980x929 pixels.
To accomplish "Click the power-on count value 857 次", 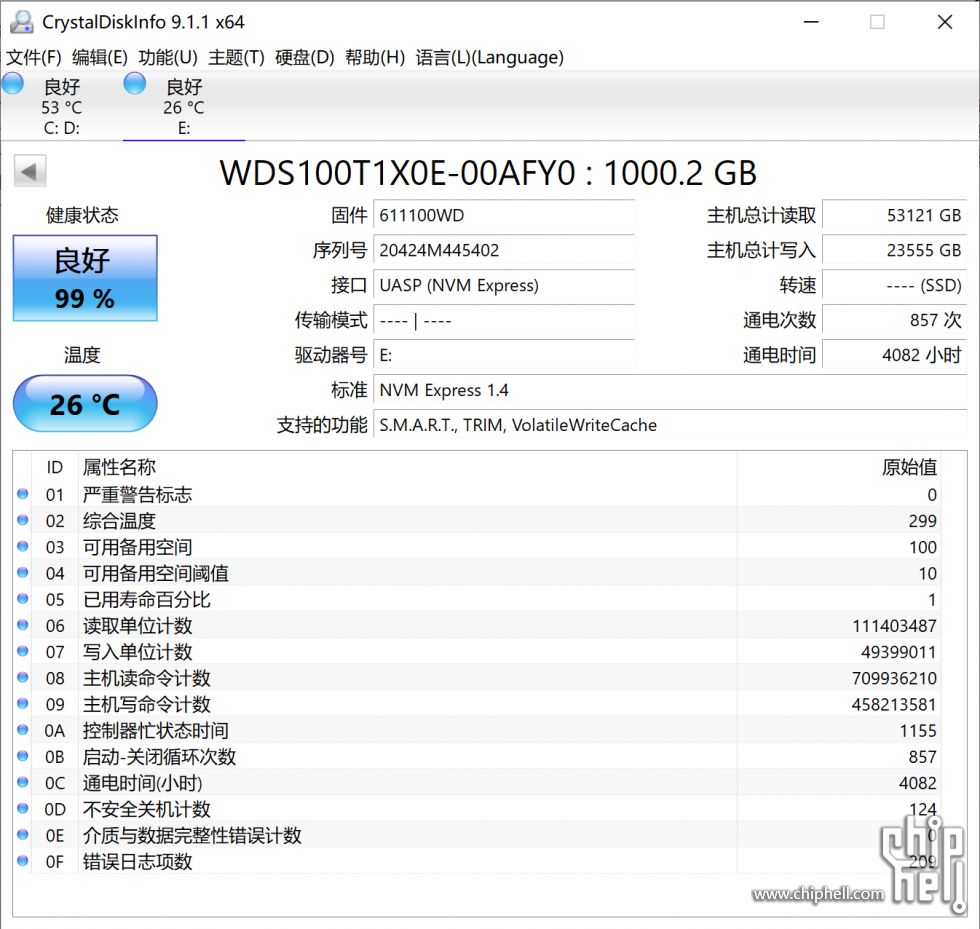I will click(894, 321).
